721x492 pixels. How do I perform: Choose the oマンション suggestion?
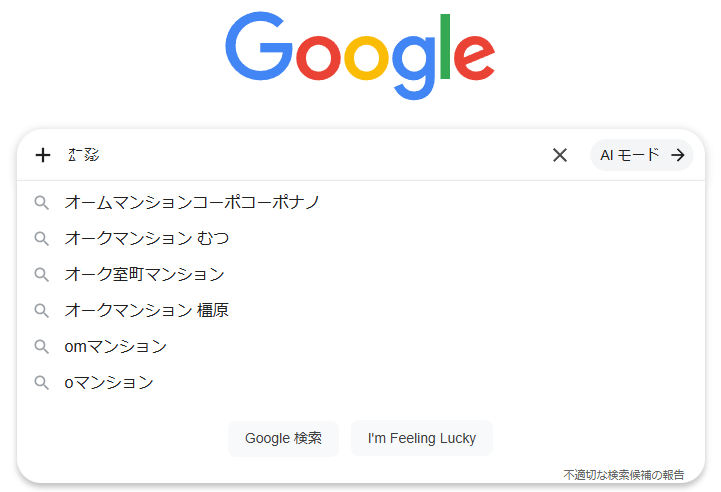109,382
